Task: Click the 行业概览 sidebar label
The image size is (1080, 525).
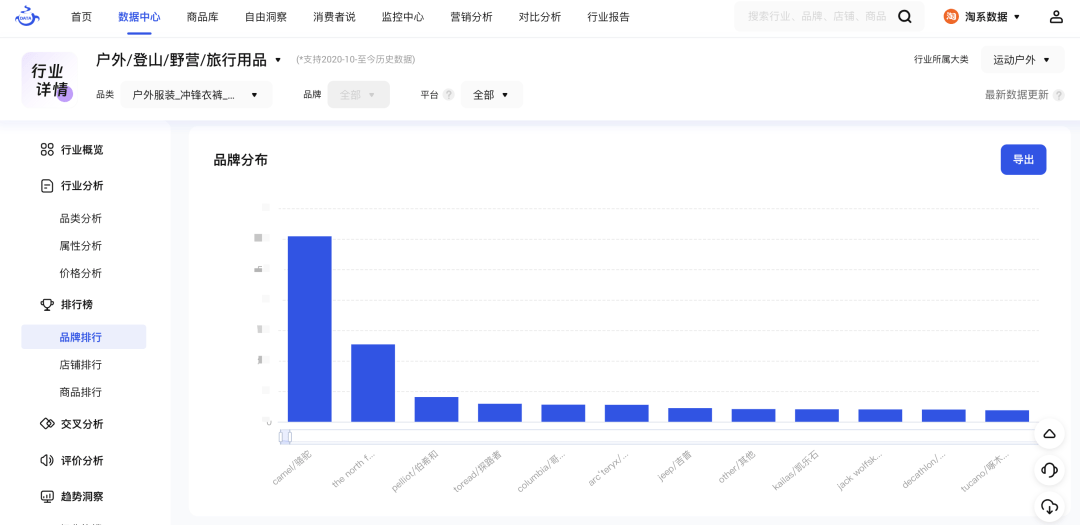Action: click(x=82, y=150)
